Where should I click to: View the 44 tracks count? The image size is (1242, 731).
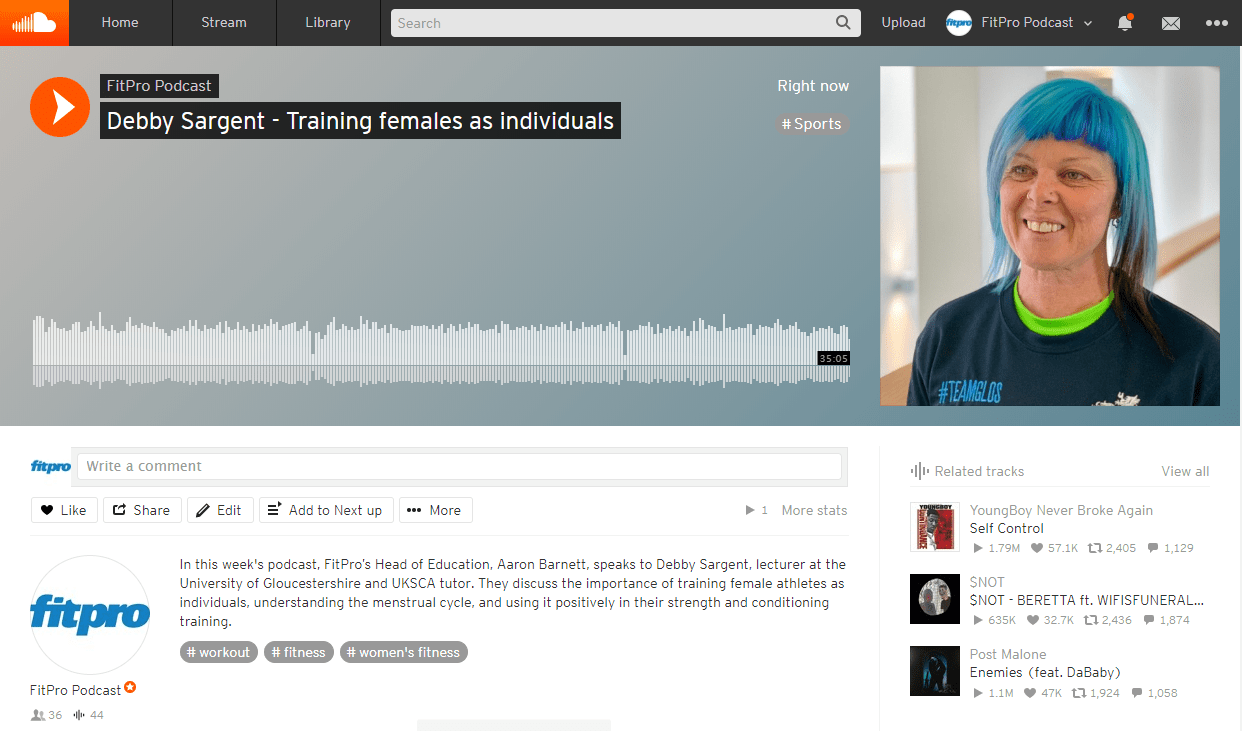click(x=88, y=715)
